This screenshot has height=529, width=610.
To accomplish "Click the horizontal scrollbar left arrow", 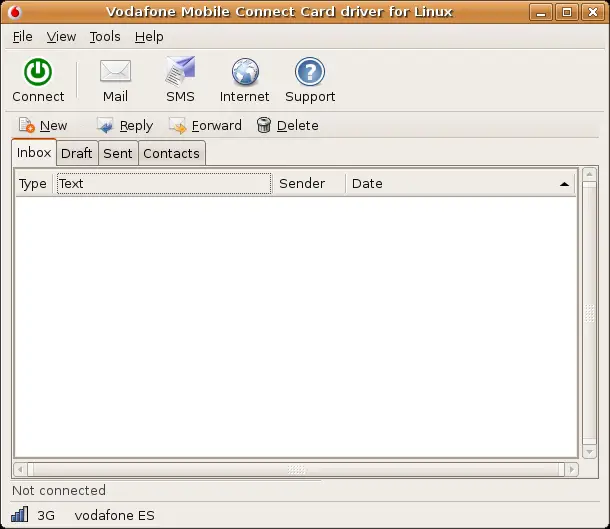I will click(20, 469).
